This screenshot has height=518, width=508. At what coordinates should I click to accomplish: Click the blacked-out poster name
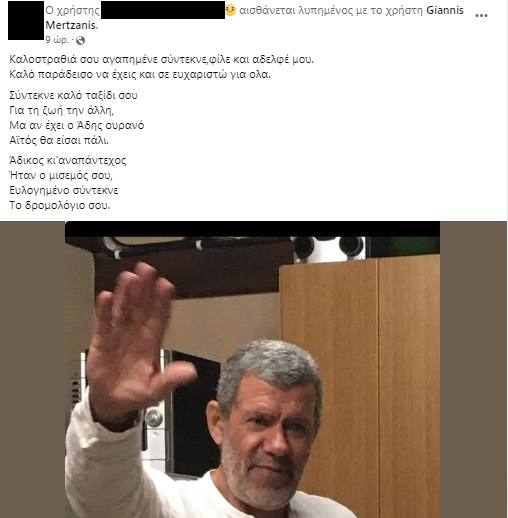coord(163,10)
